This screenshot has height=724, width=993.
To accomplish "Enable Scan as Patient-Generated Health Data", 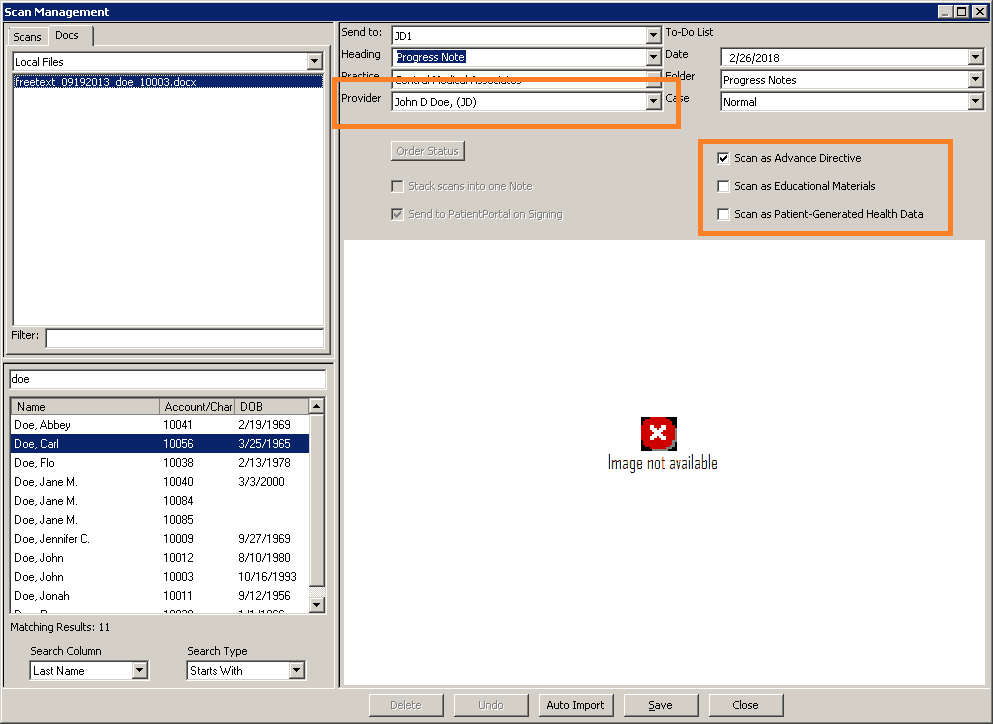I will point(723,214).
